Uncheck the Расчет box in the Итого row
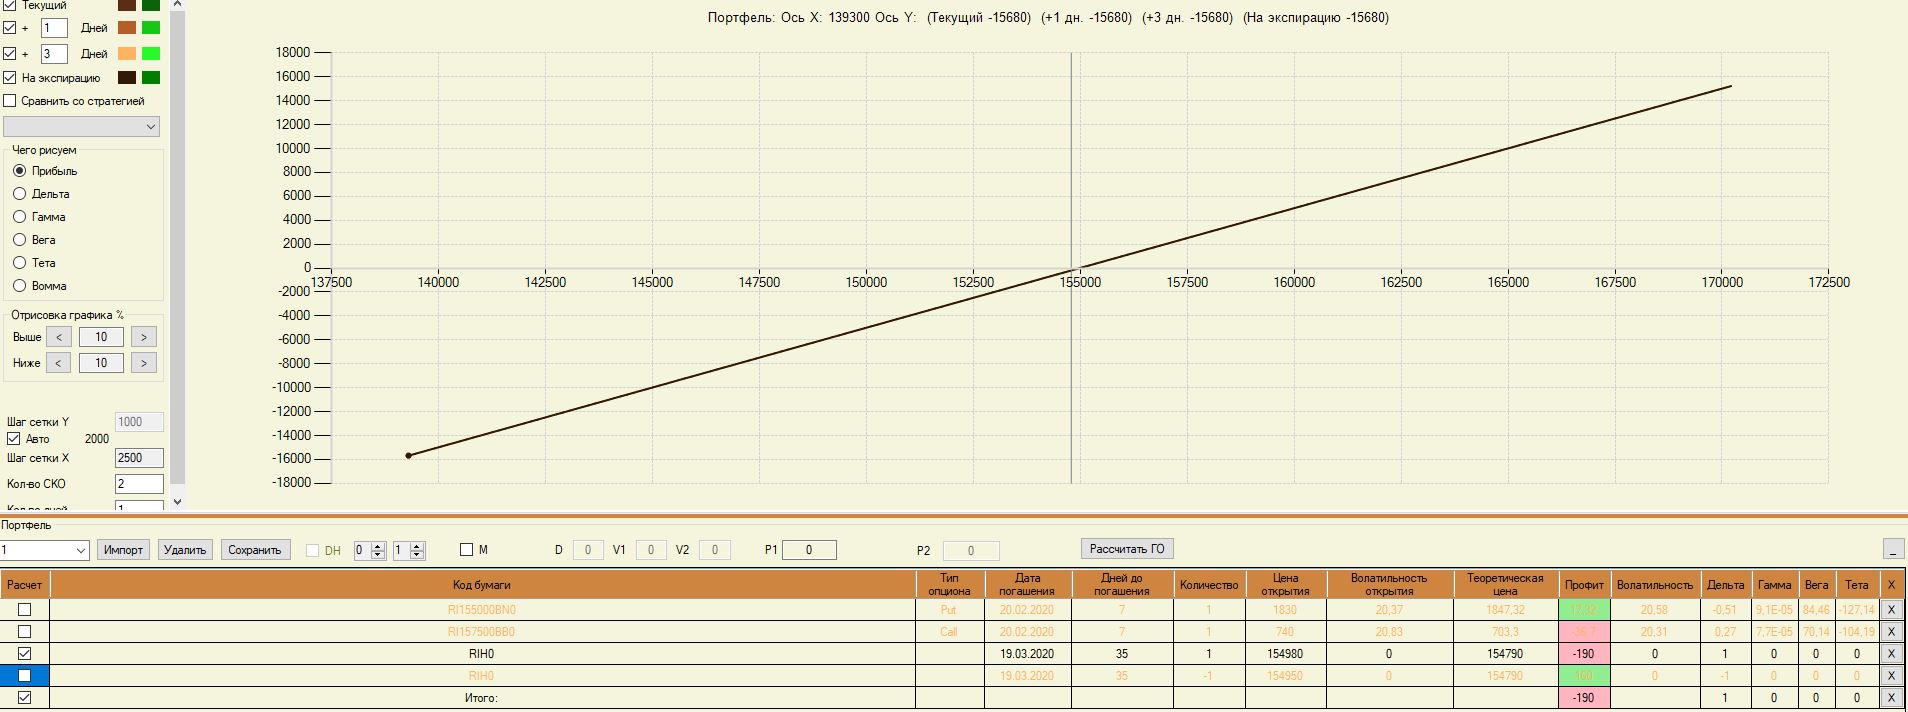This screenshot has width=1908, height=712. [25, 698]
